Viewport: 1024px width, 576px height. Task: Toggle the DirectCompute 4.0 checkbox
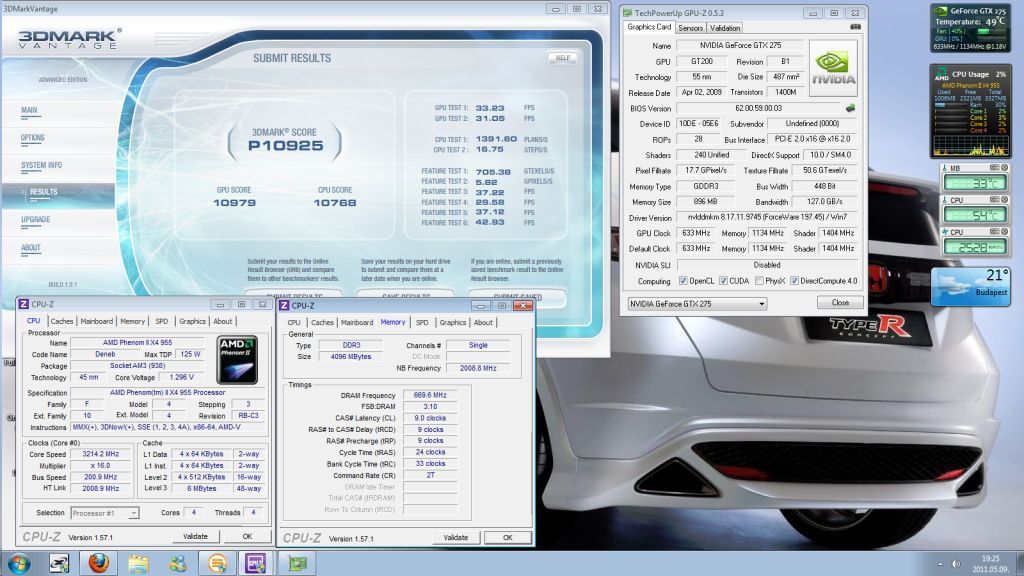[x=794, y=281]
